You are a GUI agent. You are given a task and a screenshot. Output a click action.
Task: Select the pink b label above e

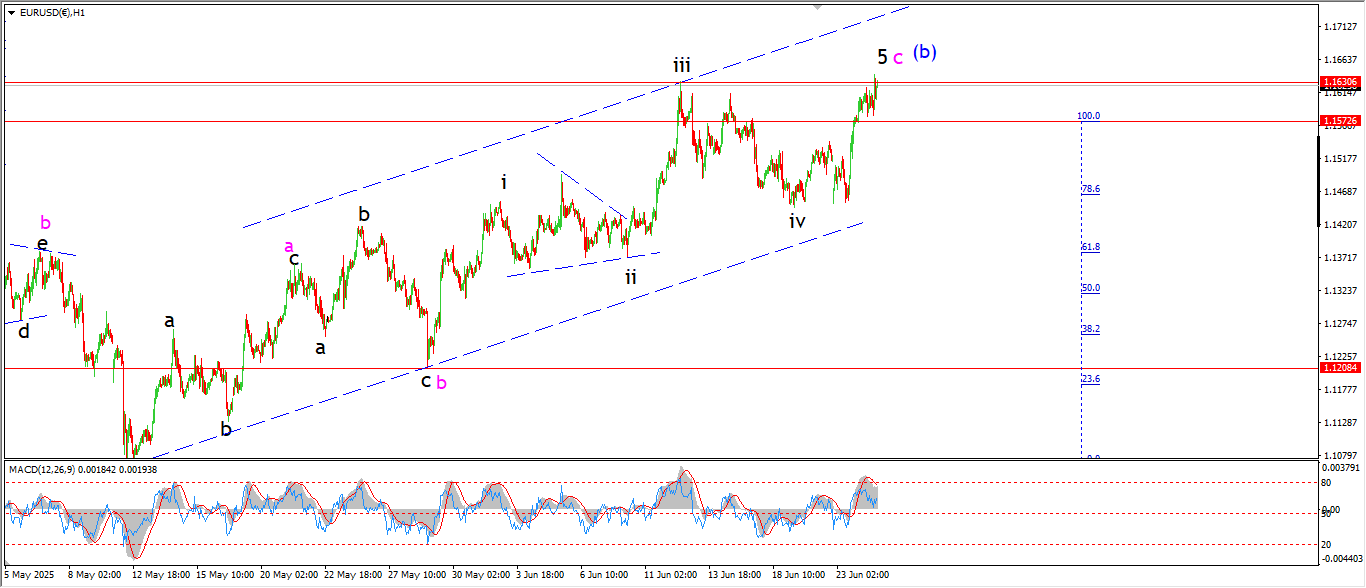pos(45,222)
